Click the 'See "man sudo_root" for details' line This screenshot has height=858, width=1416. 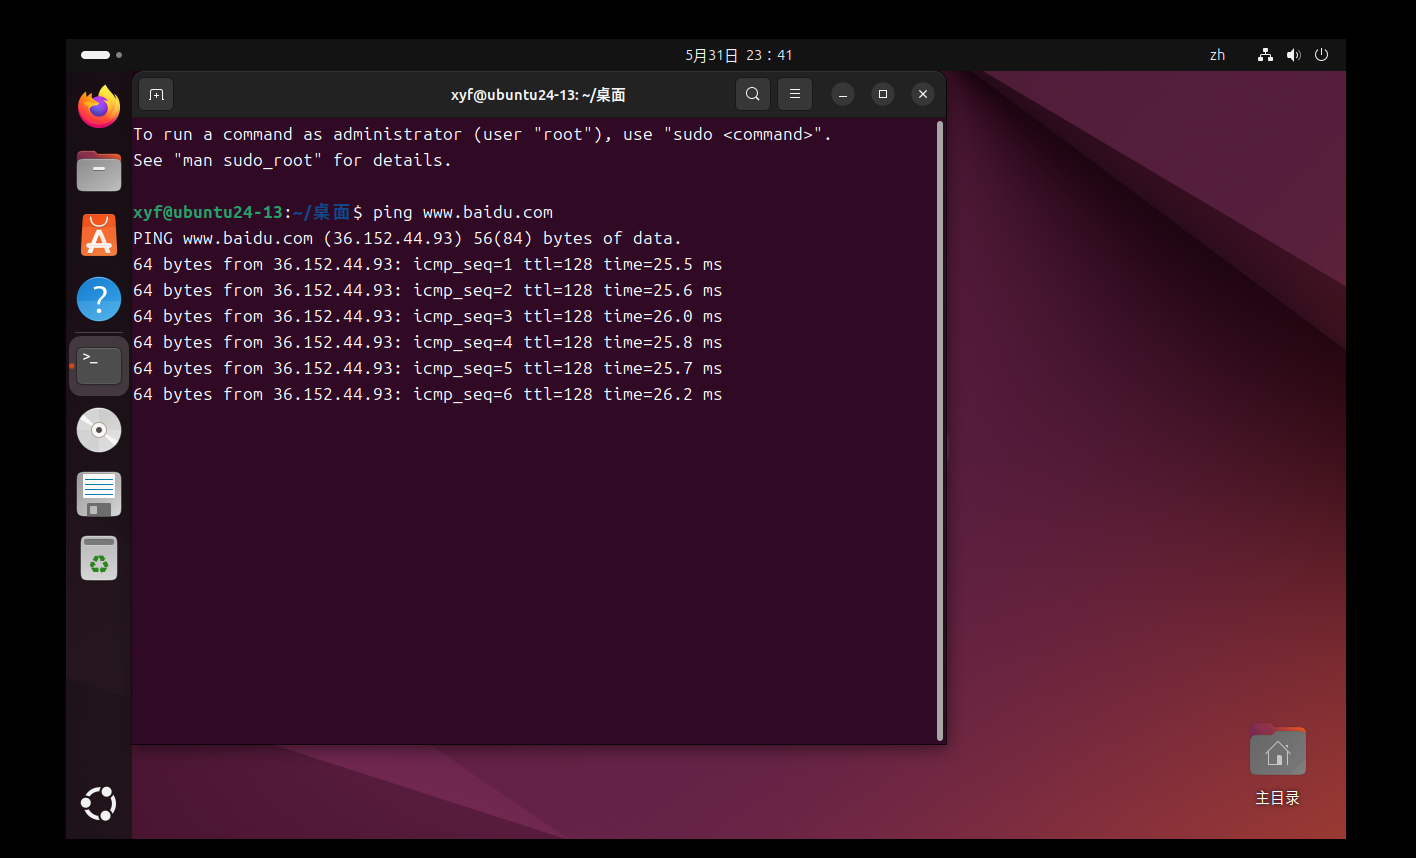(x=293, y=160)
